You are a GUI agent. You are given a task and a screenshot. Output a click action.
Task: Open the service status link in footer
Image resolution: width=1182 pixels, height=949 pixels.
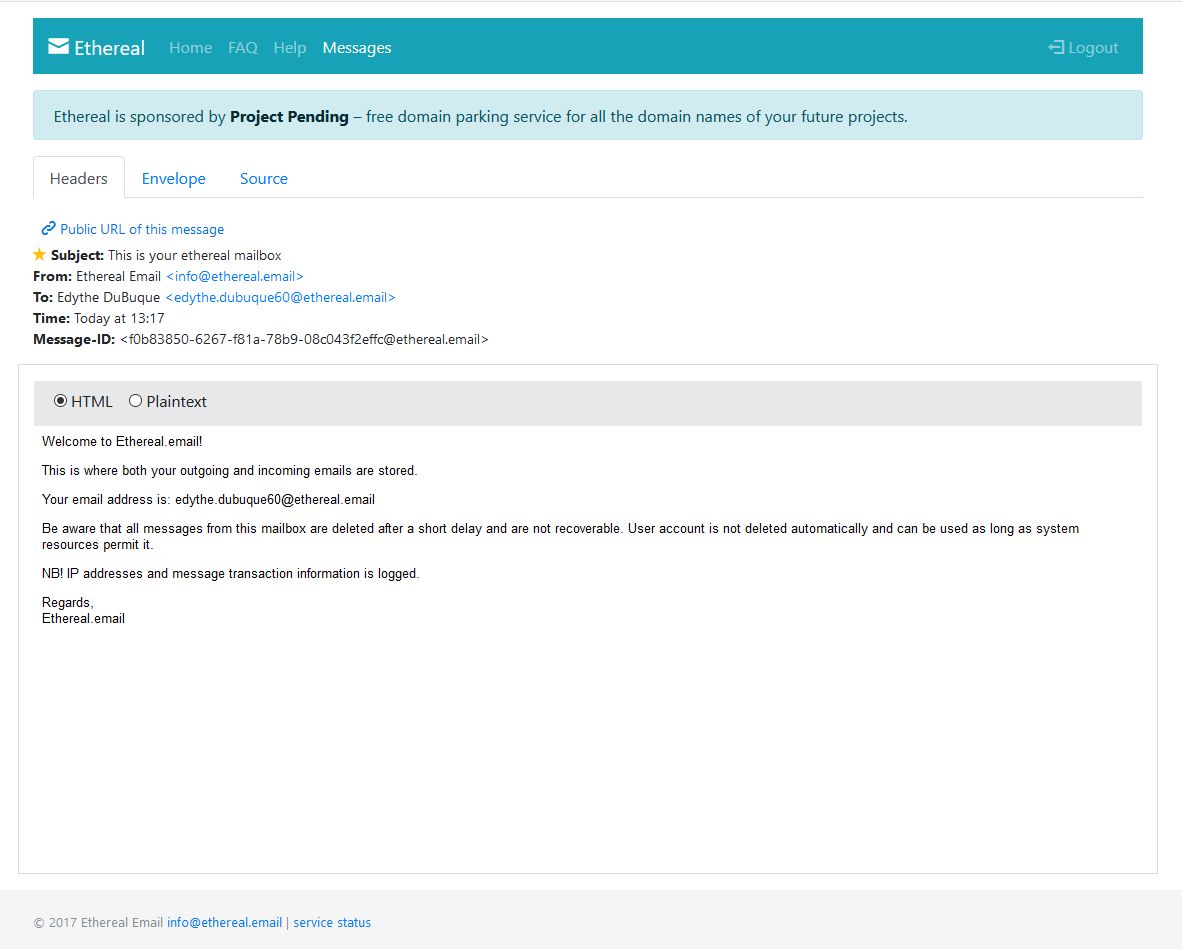[x=332, y=922]
